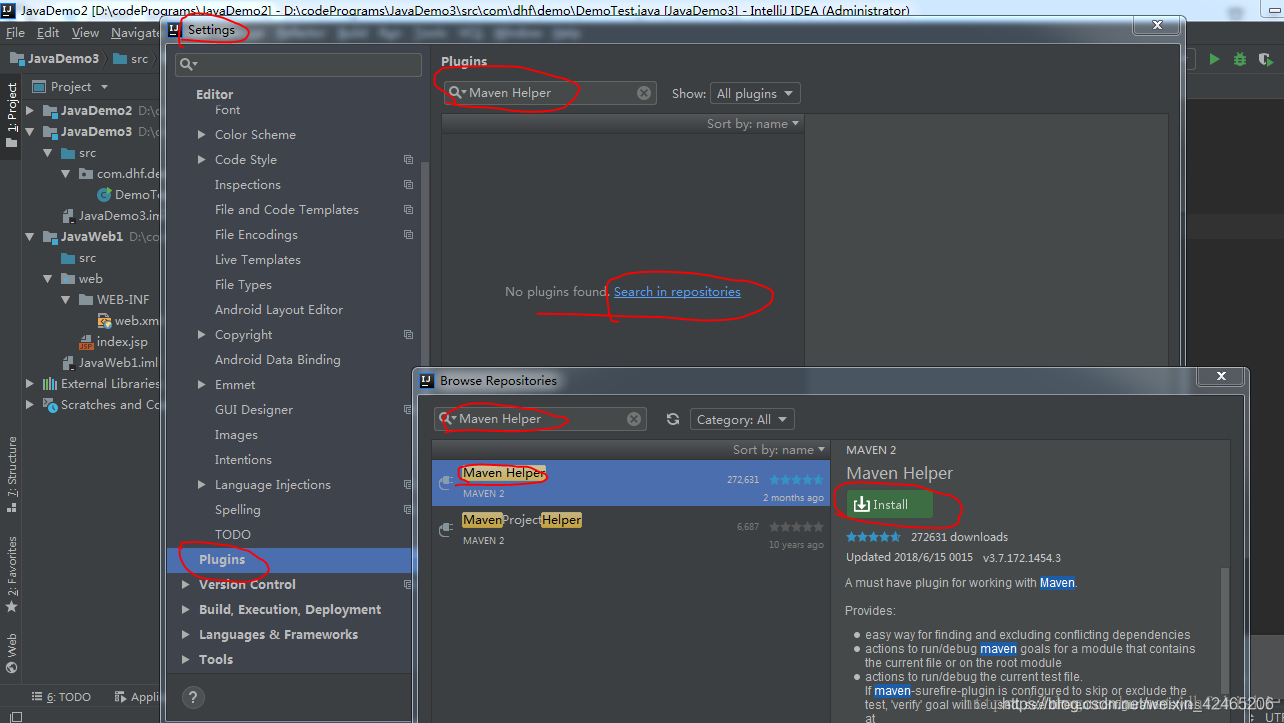This screenshot has width=1284, height=723.
Task: Click refresh icon in Browse Repositories
Action: click(x=673, y=419)
